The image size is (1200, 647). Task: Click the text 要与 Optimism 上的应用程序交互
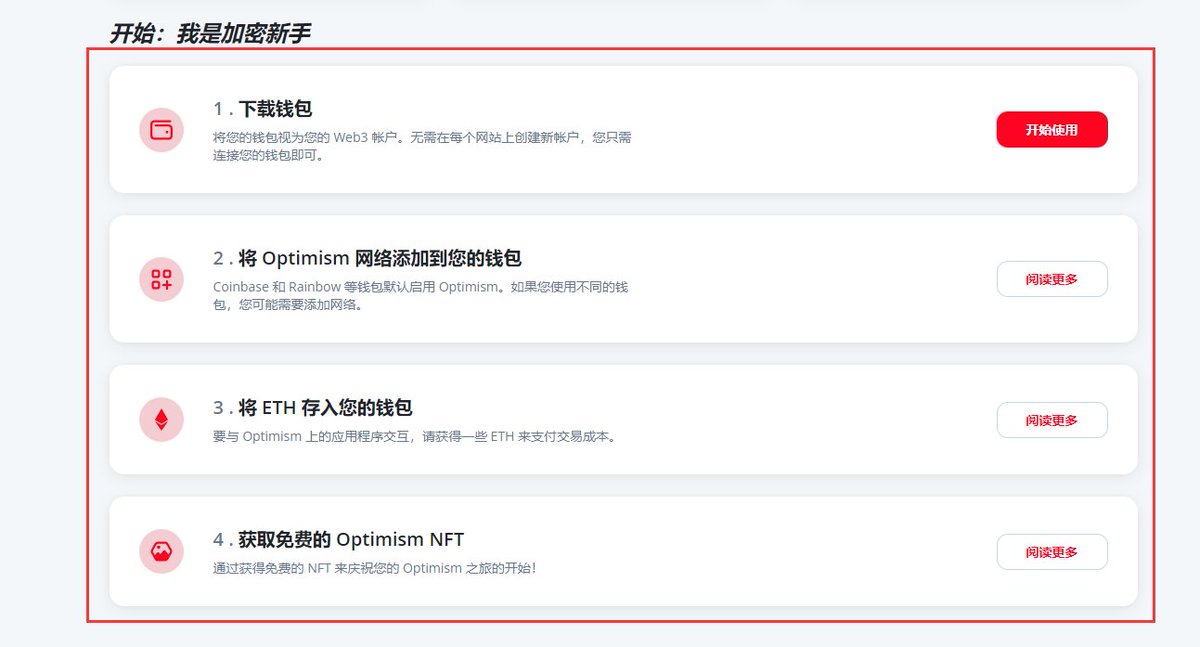pyautogui.click(x=414, y=437)
